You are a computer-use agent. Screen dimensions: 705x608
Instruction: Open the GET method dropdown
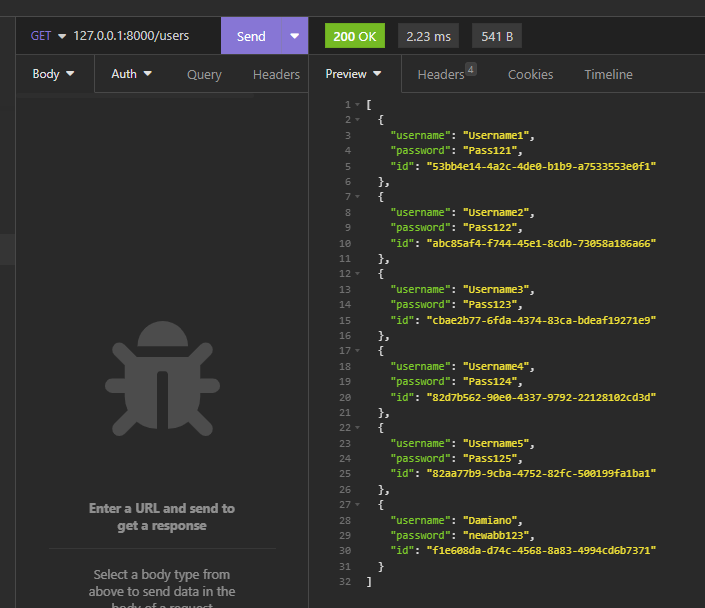(48, 36)
